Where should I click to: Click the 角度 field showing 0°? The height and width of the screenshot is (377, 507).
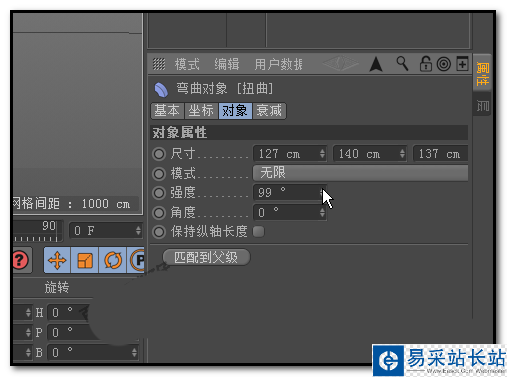pyautogui.click(x=289, y=212)
